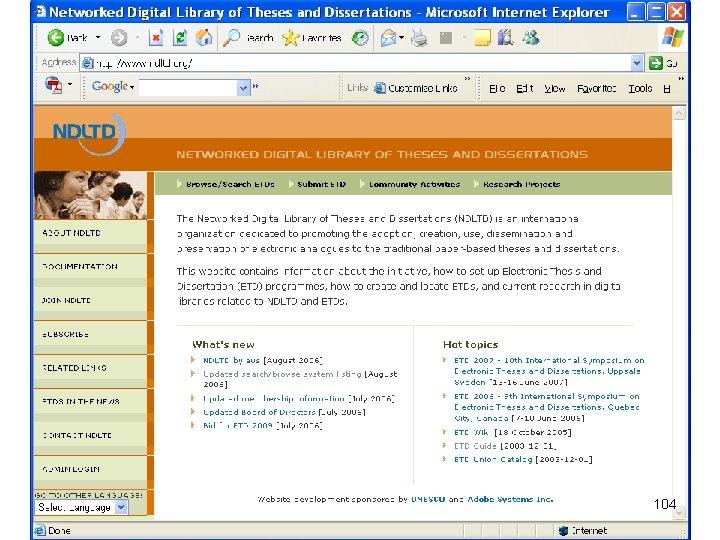This screenshot has width=720, height=540.
Task: Expand the Address bar dropdown
Action: [x=636, y=63]
